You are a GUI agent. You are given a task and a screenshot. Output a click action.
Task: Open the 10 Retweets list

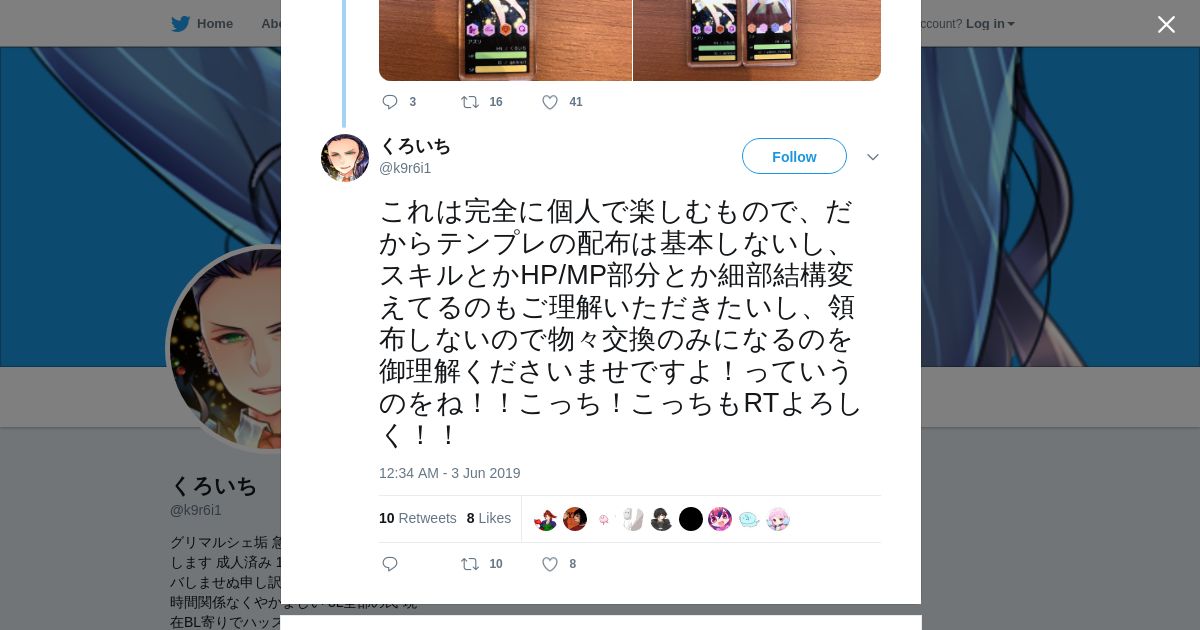[418, 518]
